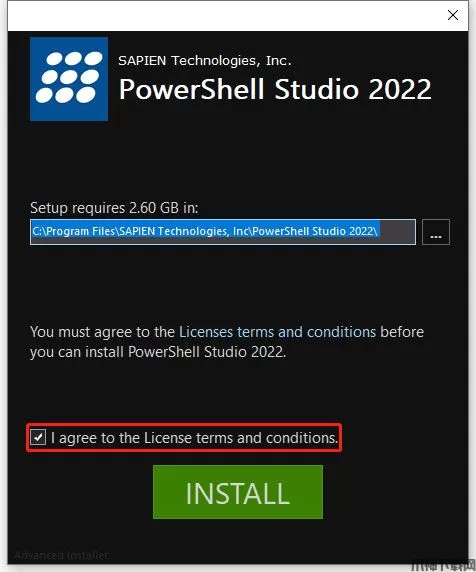The width and height of the screenshot is (476, 572).
Task: Click the word 'before' after the license link
Action: point(402,332)
